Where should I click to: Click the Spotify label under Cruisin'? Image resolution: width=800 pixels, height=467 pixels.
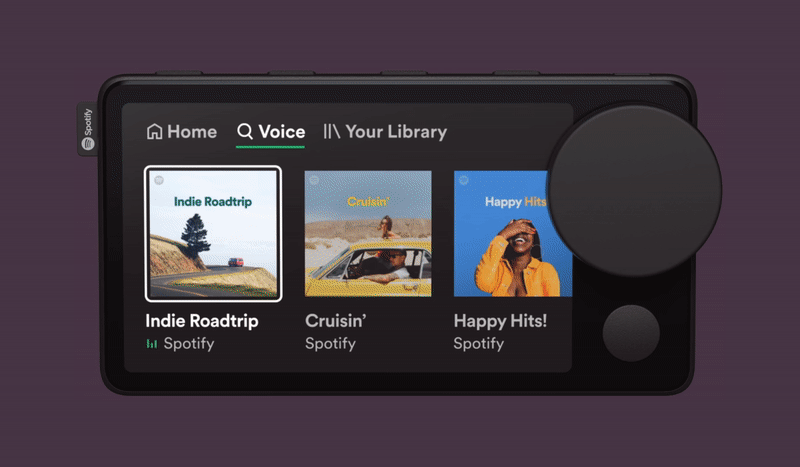[330, 343]
